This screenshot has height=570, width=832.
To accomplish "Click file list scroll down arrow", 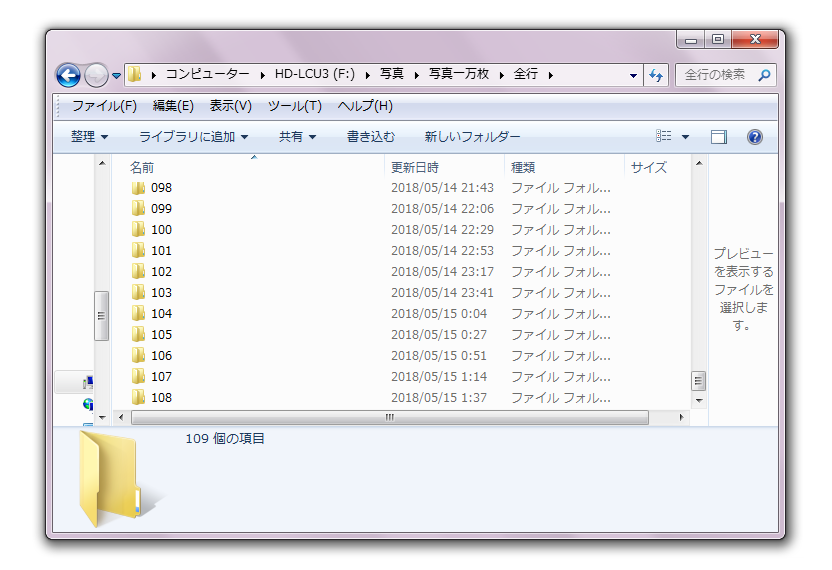I will click(x=699, y=400).
